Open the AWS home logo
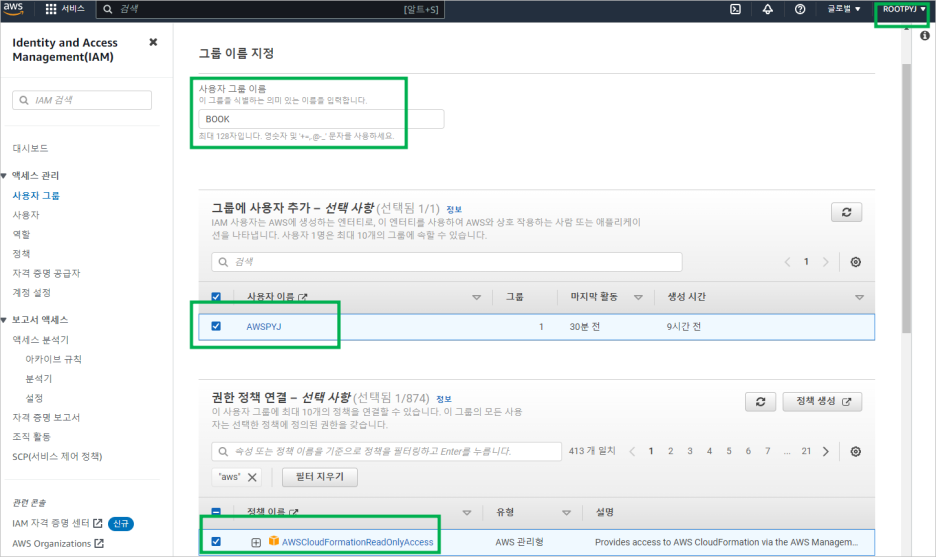This screenshot has width=936, height=557. (x=13, y=9)
